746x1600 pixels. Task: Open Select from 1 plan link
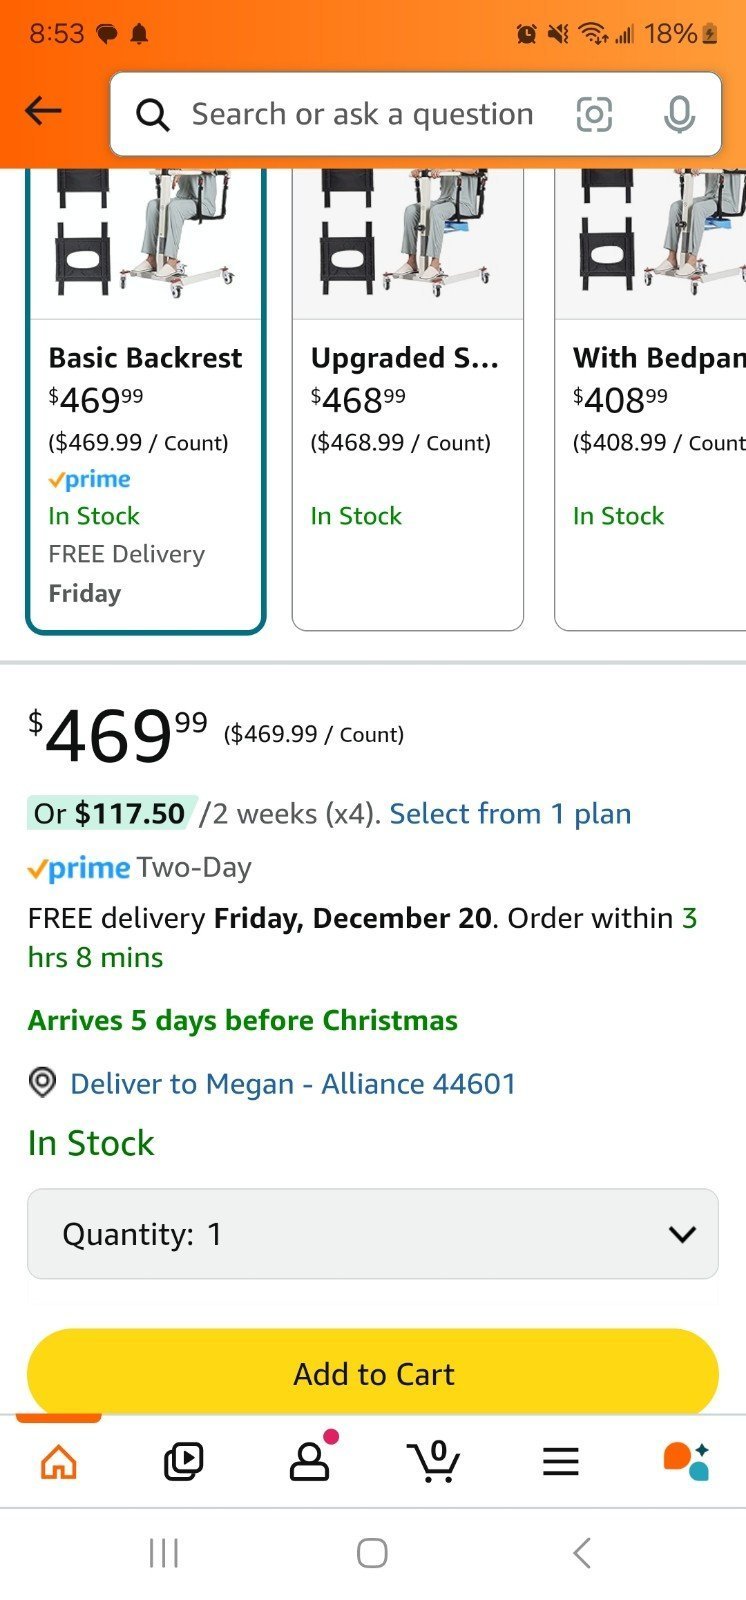click(x=510, y=814)
